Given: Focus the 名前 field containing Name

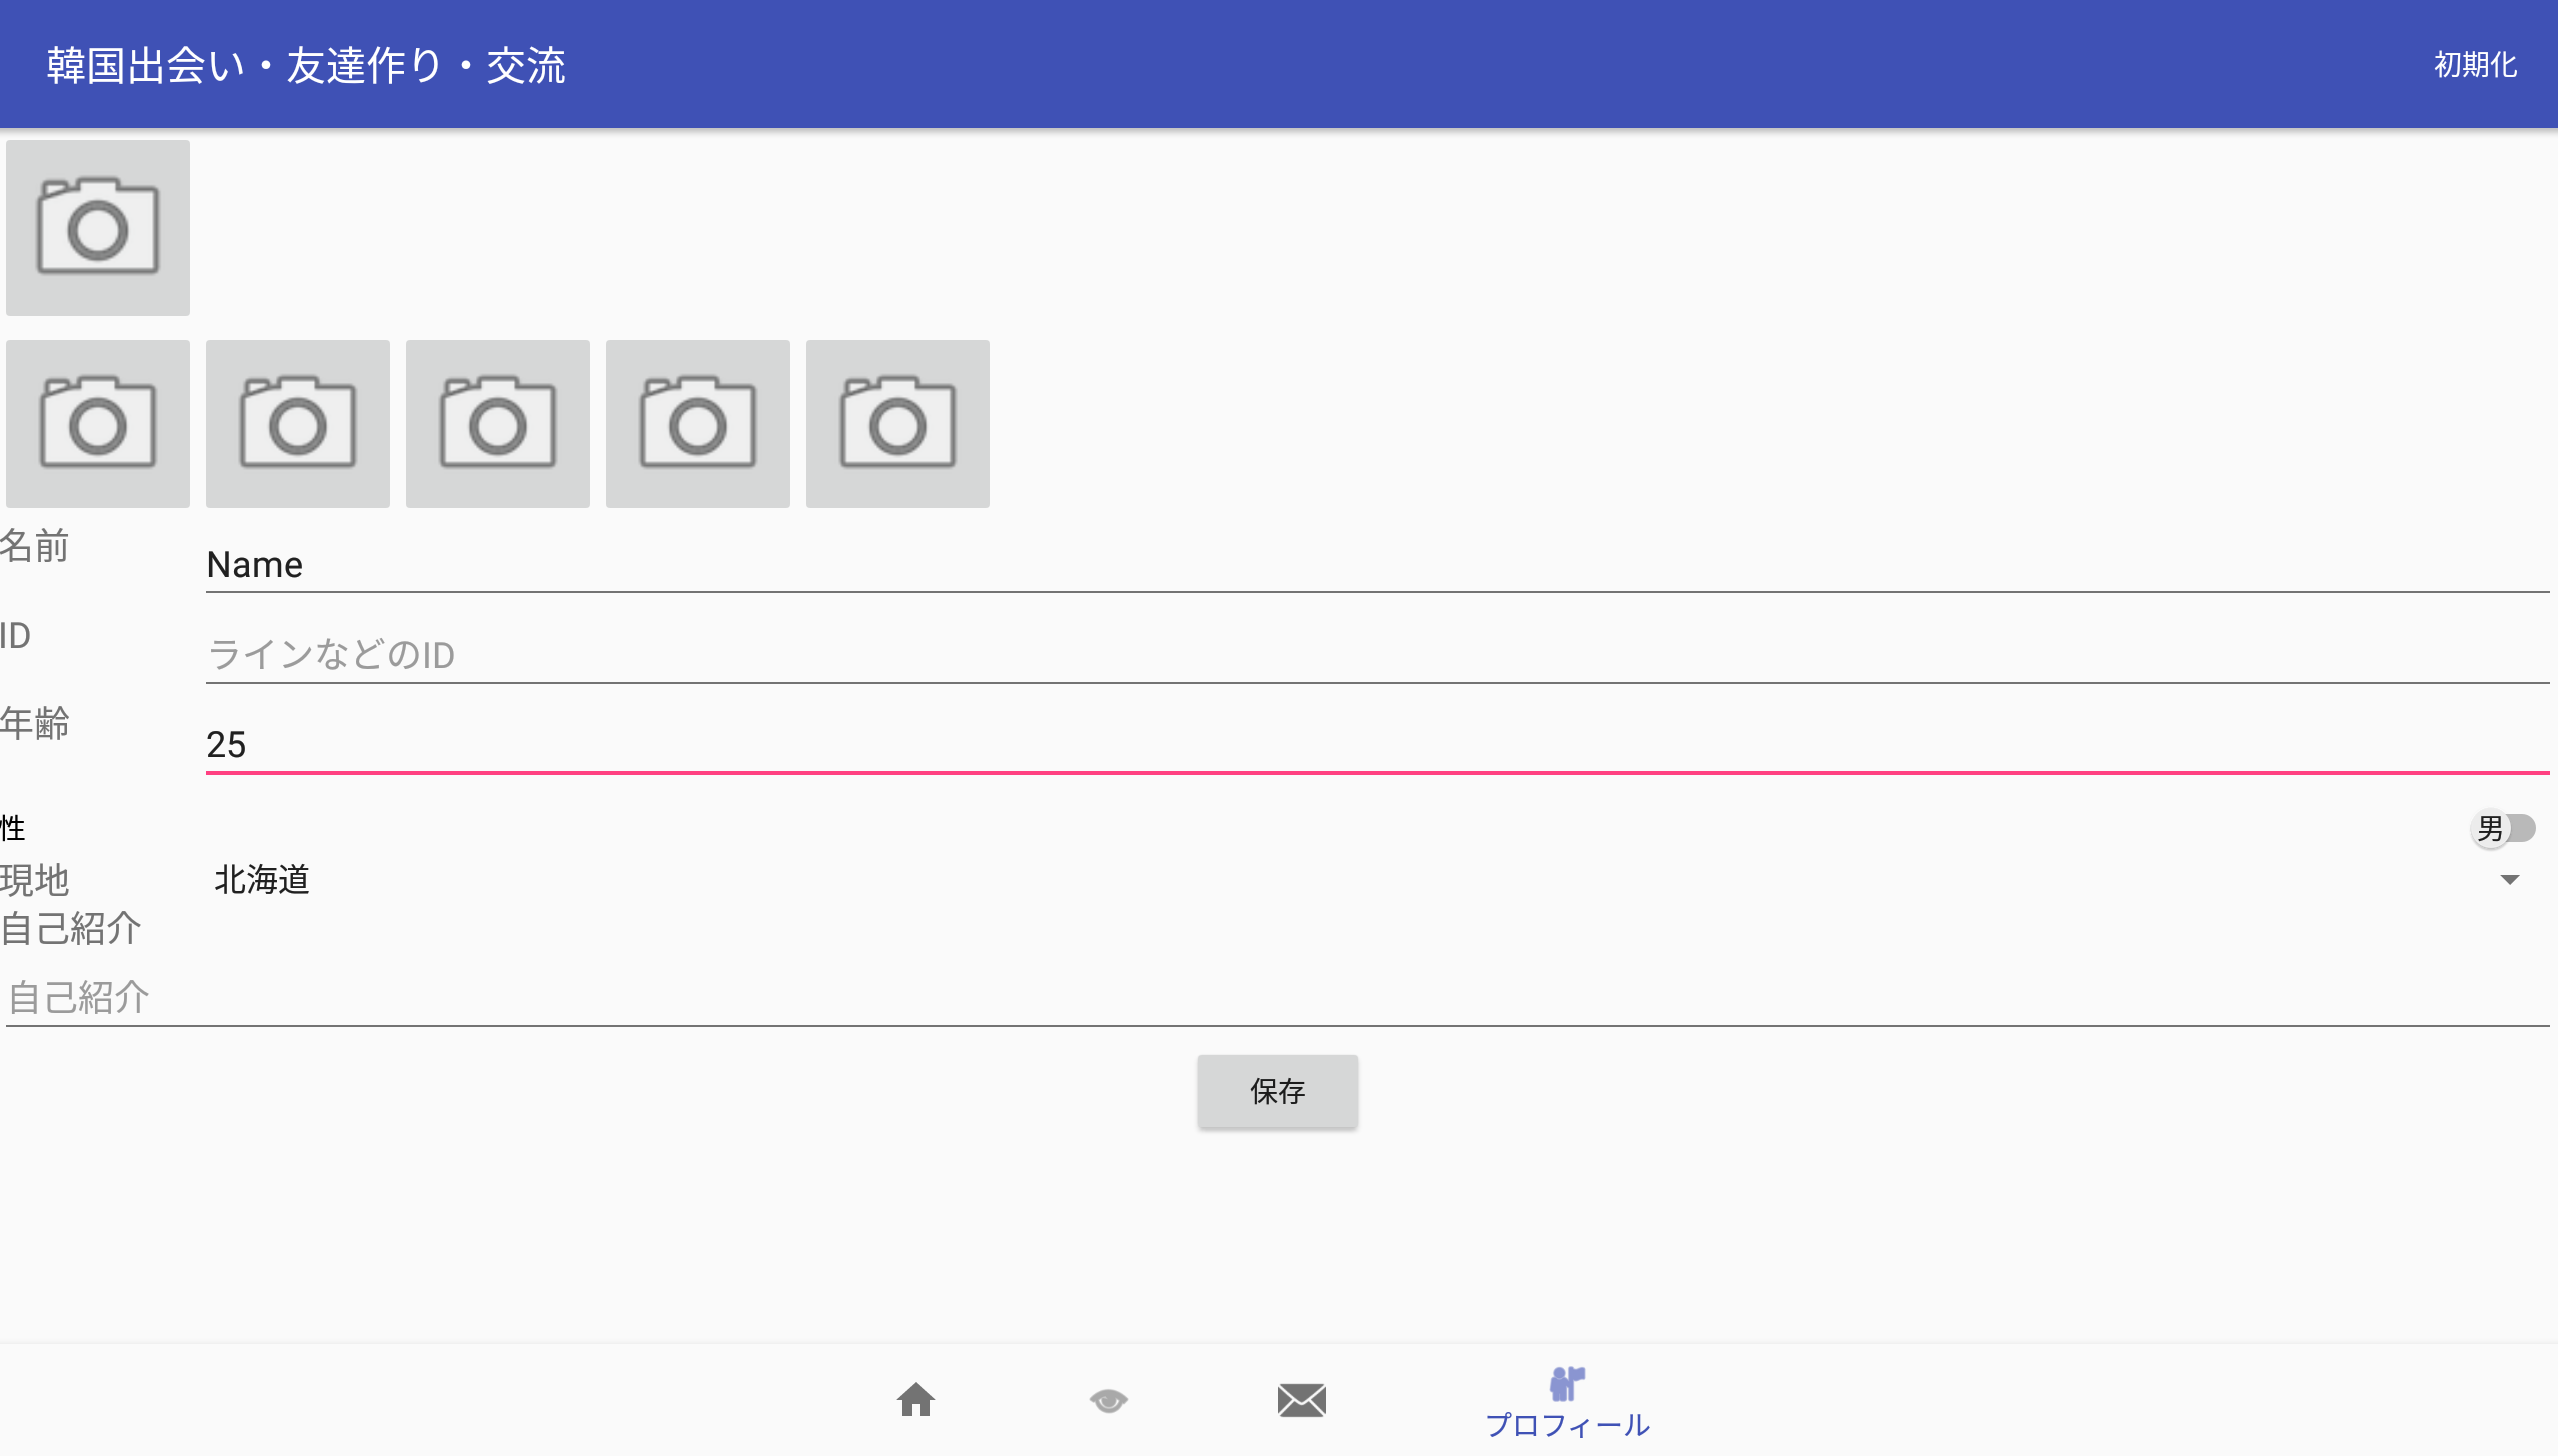Looking at the screenshot, I should point(1376,565).
